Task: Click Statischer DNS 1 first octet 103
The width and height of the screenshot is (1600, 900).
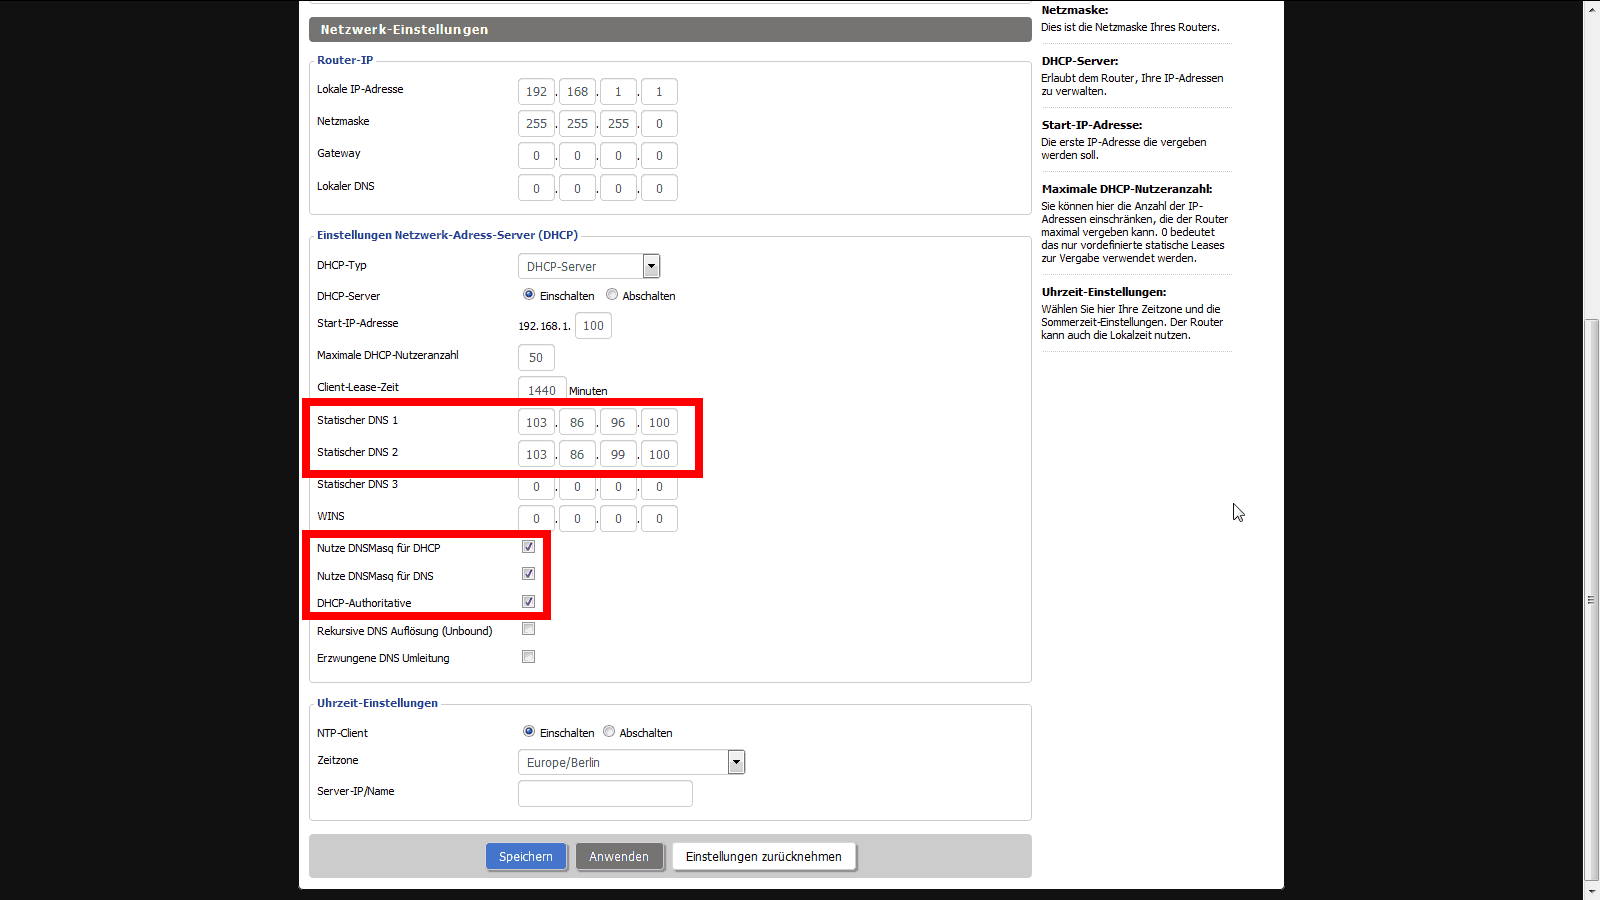Action: click(536, 423)
